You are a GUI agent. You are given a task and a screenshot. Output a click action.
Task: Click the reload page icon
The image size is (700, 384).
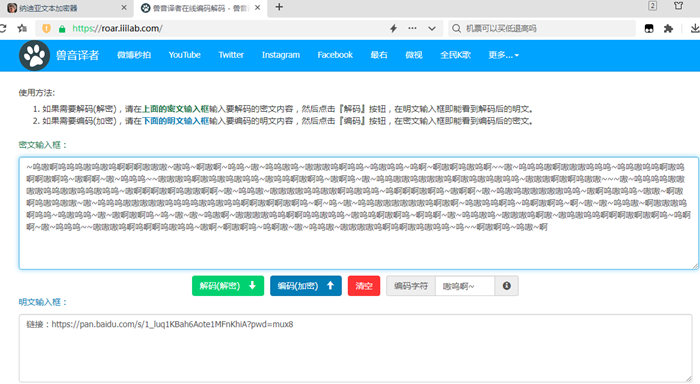coord(3,29)
